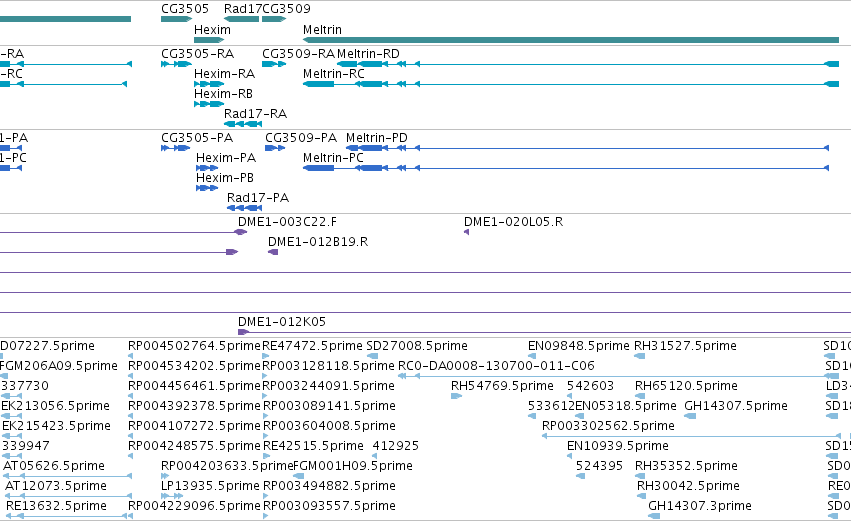Screen dimensions: 851x521
Task: Click the RP004203633.5prime EST label
Action: pos(227,466)
